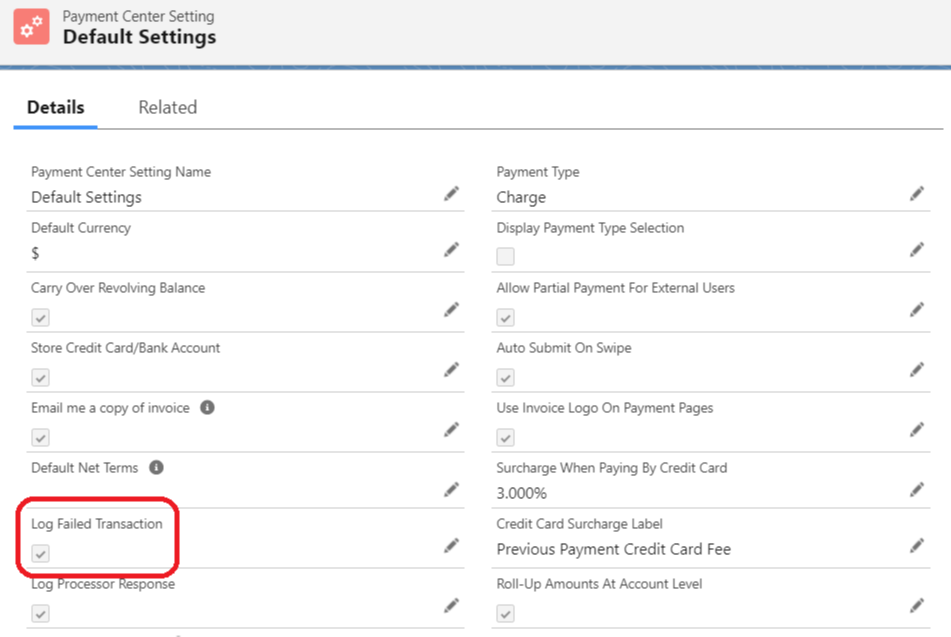Click edit pencil for Surcharge When Paying By Credit Card
951x637 pixels.
(917, 490)
